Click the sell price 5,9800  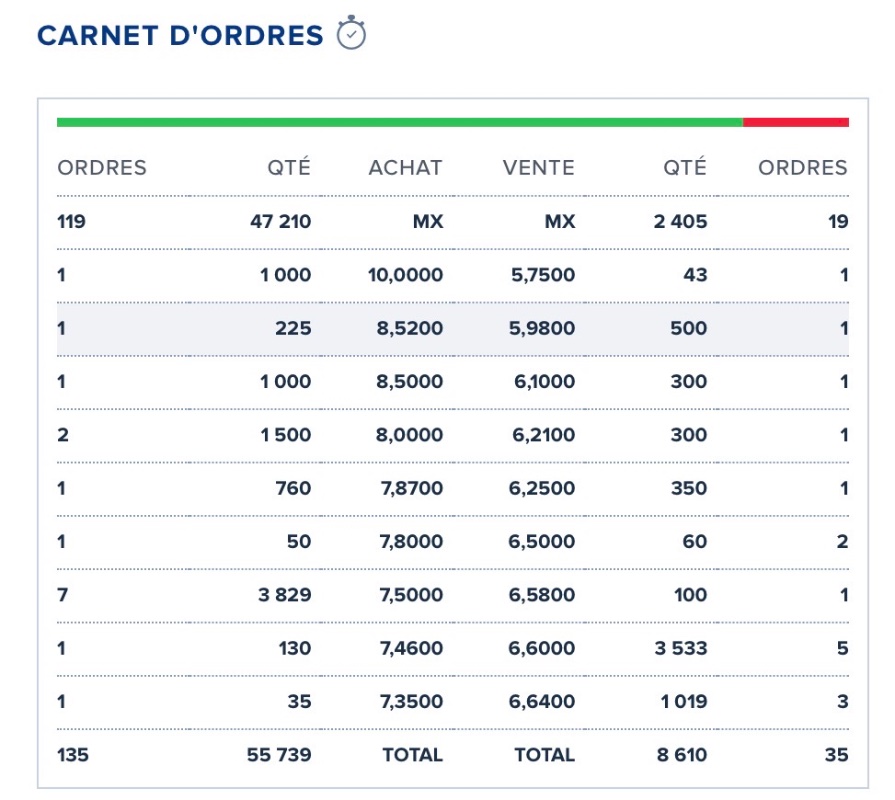point(543,328)
